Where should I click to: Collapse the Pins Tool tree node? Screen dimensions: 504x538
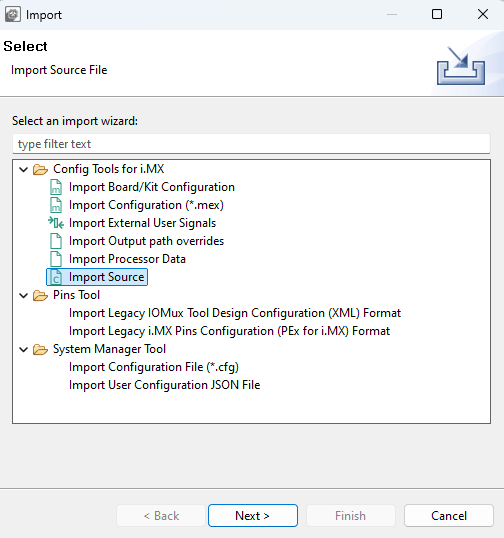23,295
